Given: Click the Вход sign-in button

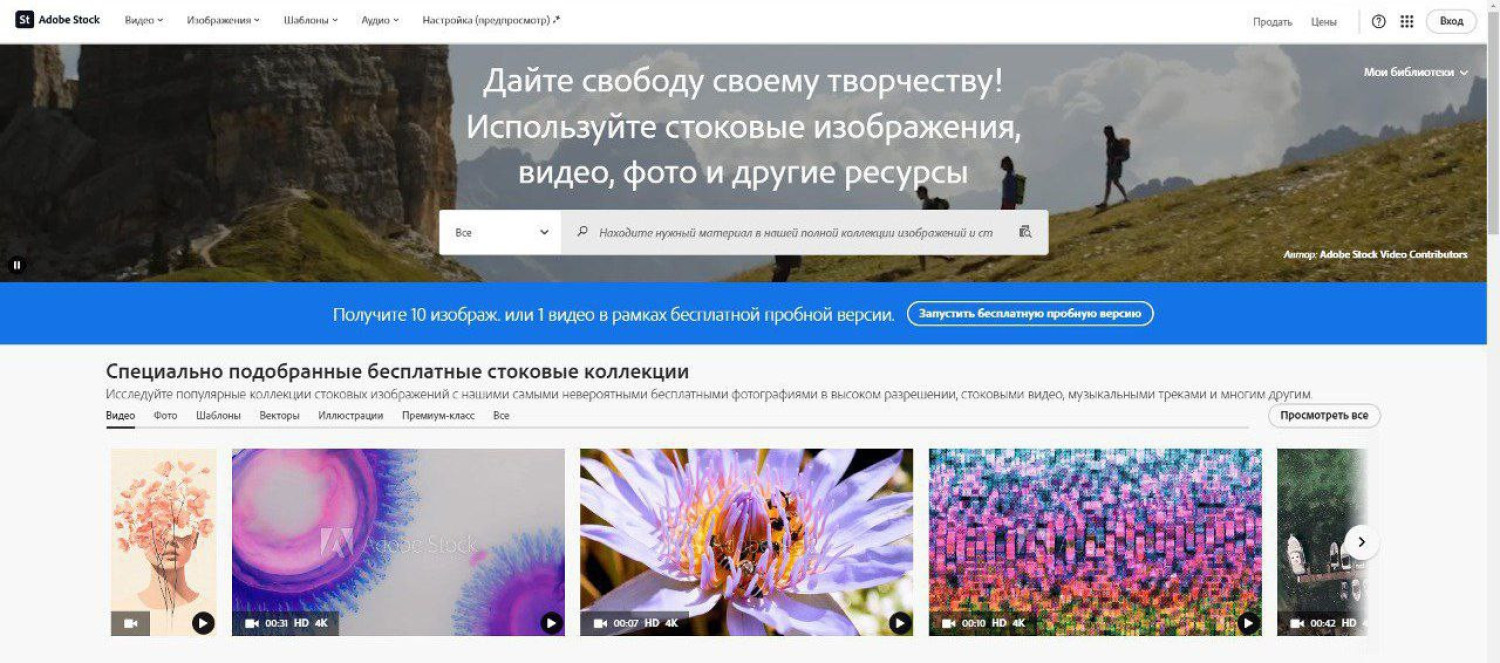Looking at the screenshot, I should pyautogui.click(x=1451, y=21).
